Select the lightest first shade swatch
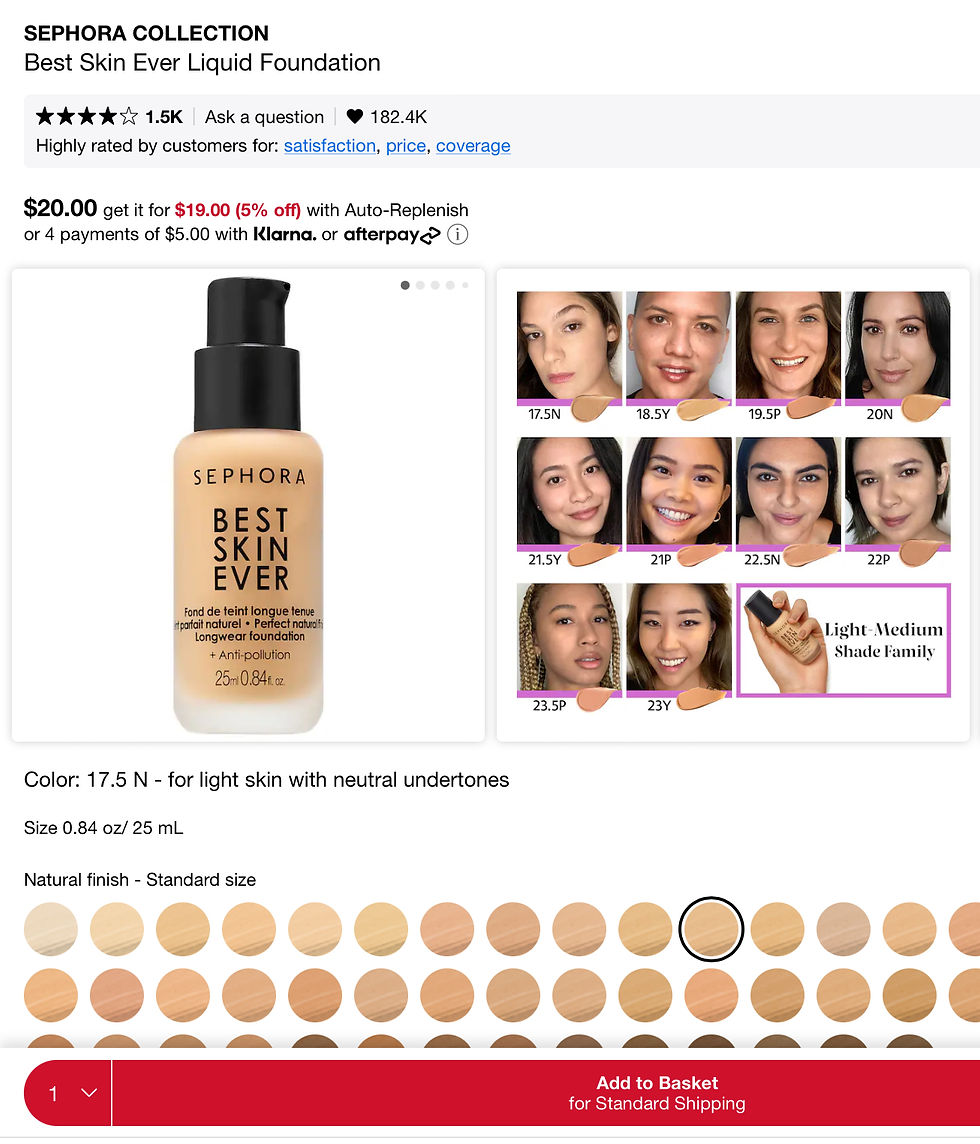 tap(51, 930)
